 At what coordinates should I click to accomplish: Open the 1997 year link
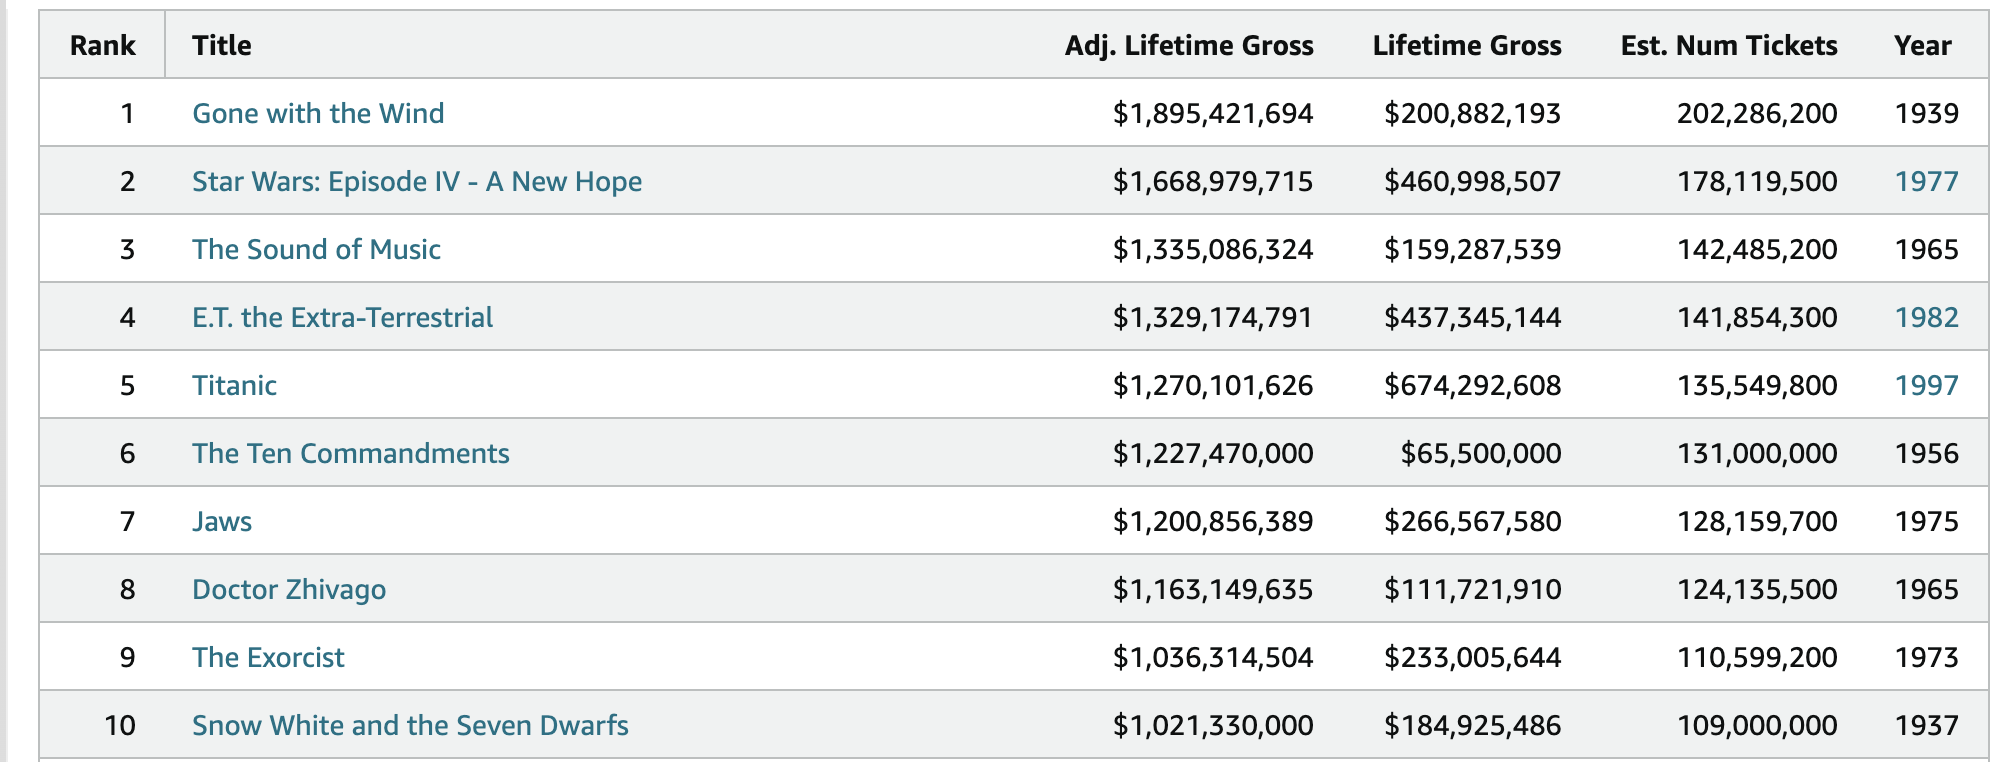pos(1926,385)
